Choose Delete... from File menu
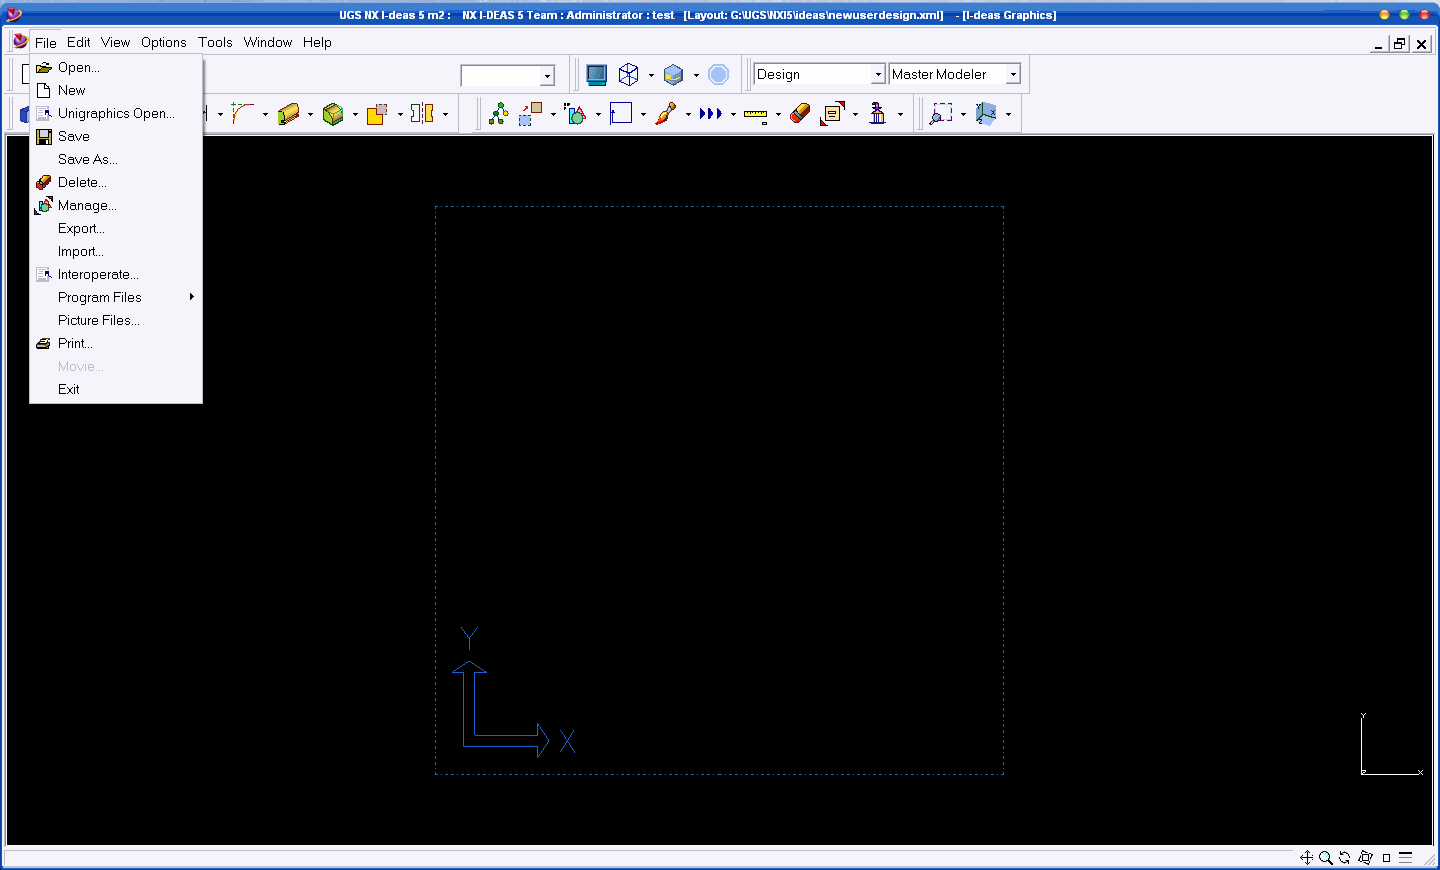1440x870 pixels. pos(116,182)
